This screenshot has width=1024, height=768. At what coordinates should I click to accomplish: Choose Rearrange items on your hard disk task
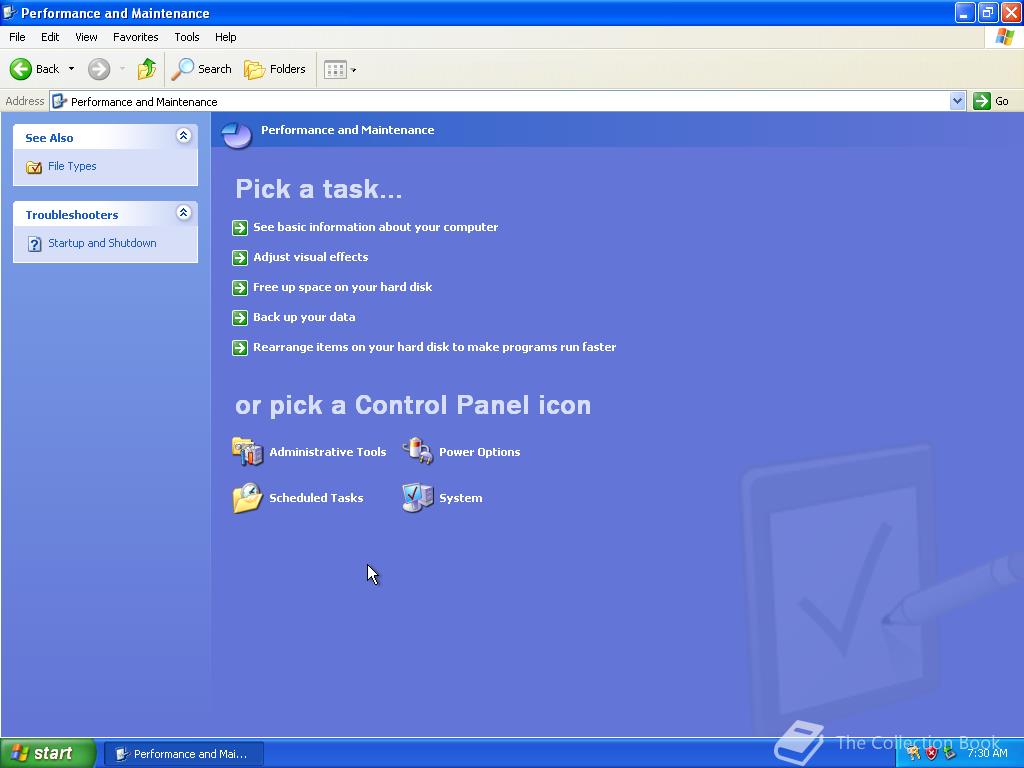click(x=435, y=347)
